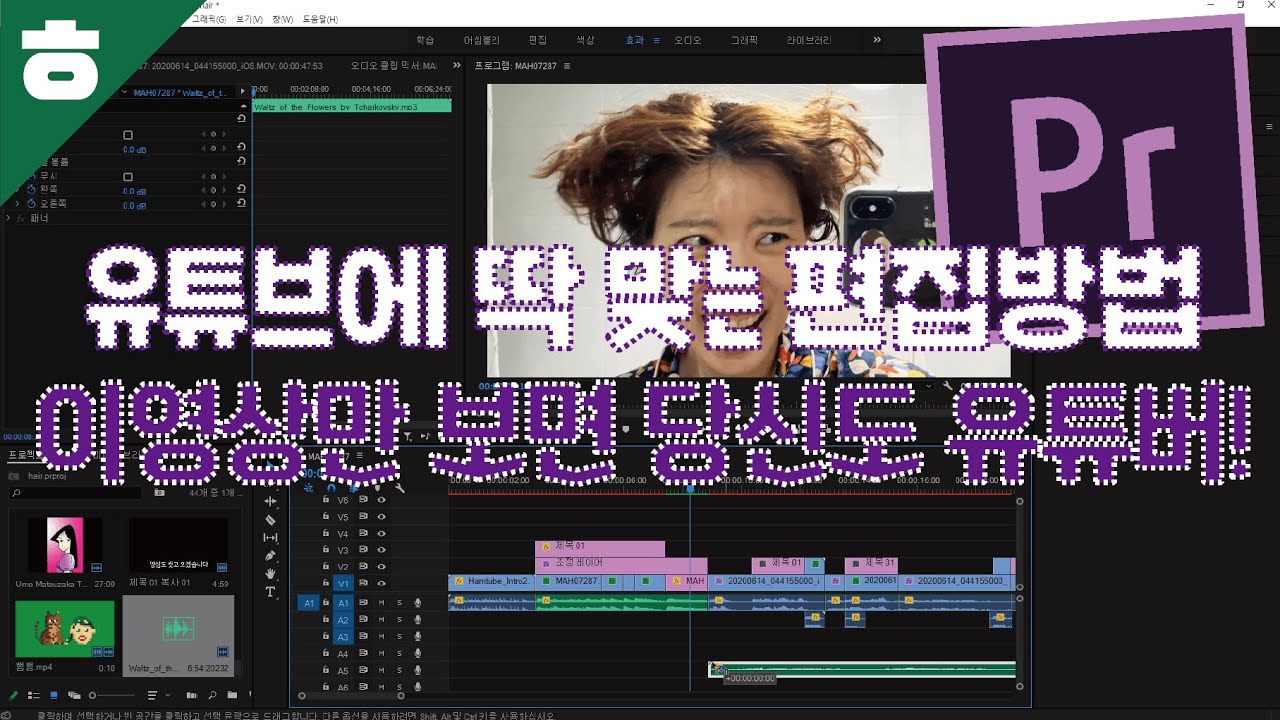This screenshot has width=1280, height=720.
Task: Toggle stopwatch animation for 왼쪽
Action: (31, 189)
